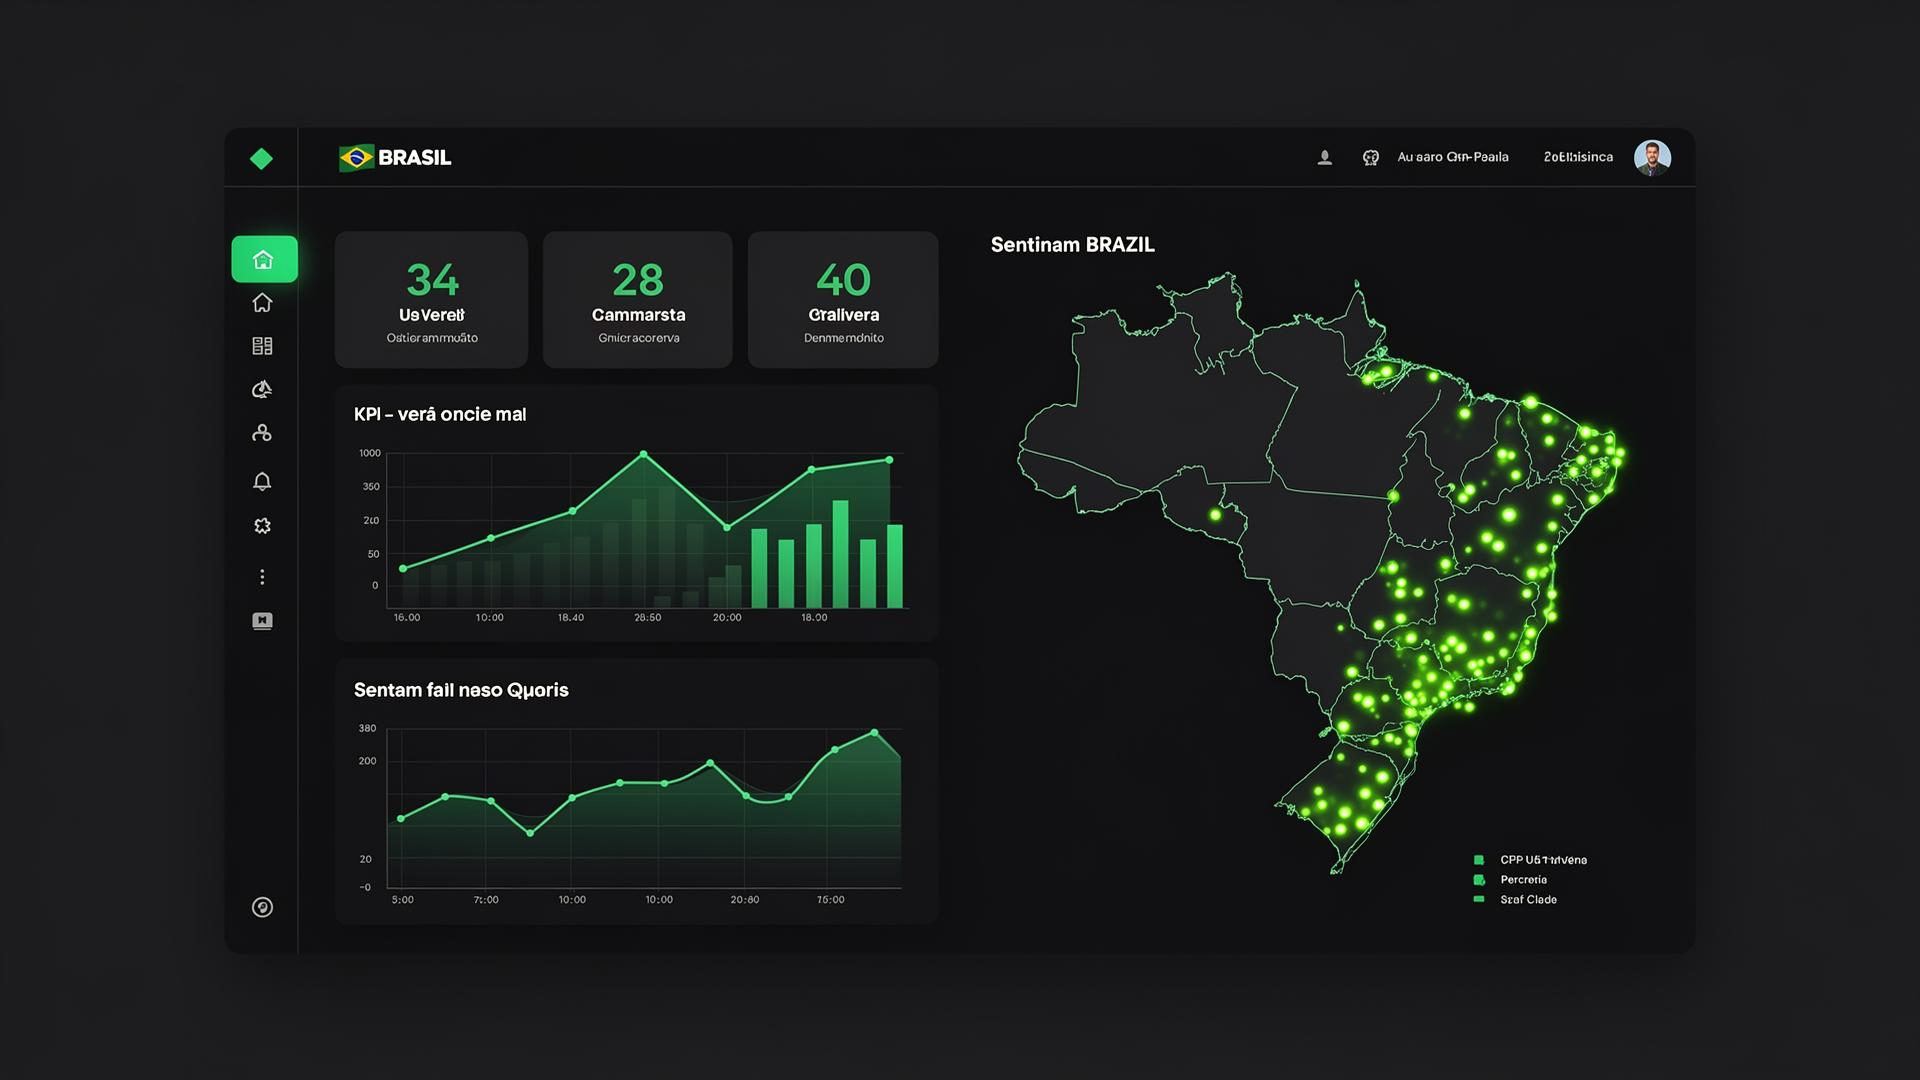This screenshot has height=1080, width=1920.
Task: Click the KPI - verá oncie mal heading
Action: click(x=440, y=414)
